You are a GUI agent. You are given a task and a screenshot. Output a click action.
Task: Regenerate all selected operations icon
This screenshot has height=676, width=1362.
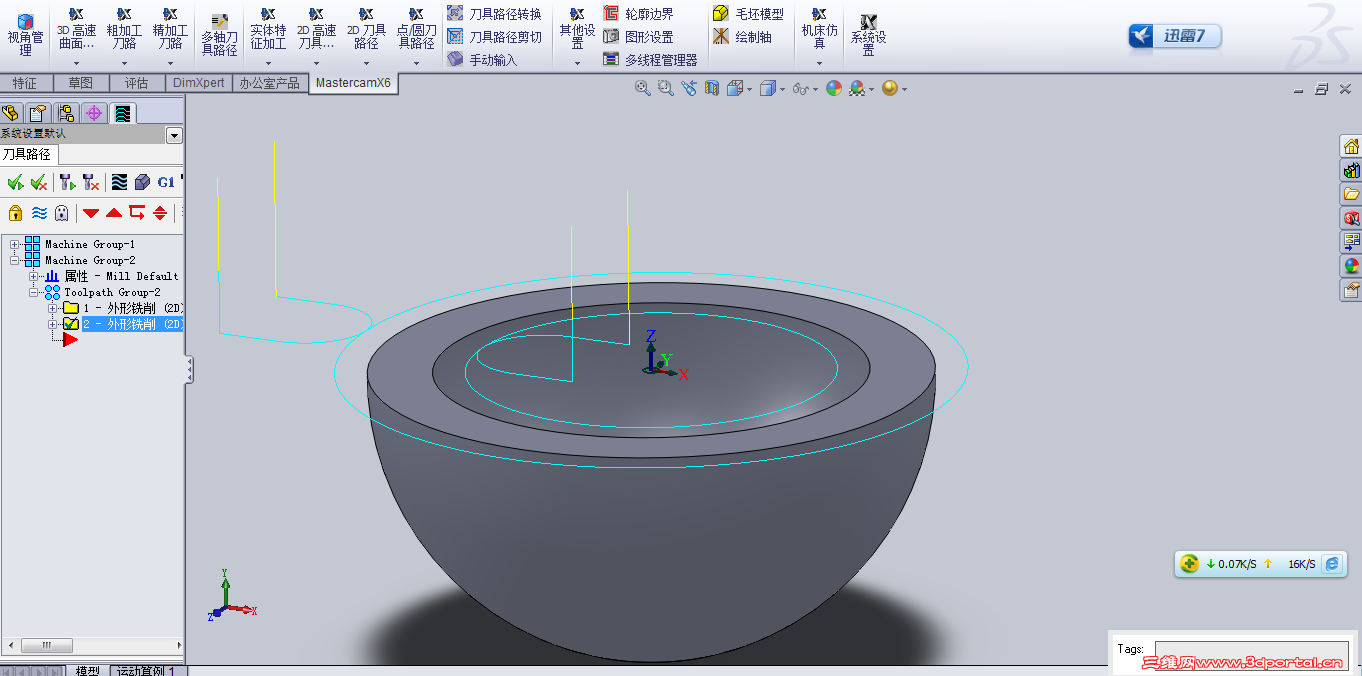pyautogui.click(x=67, y=182)
